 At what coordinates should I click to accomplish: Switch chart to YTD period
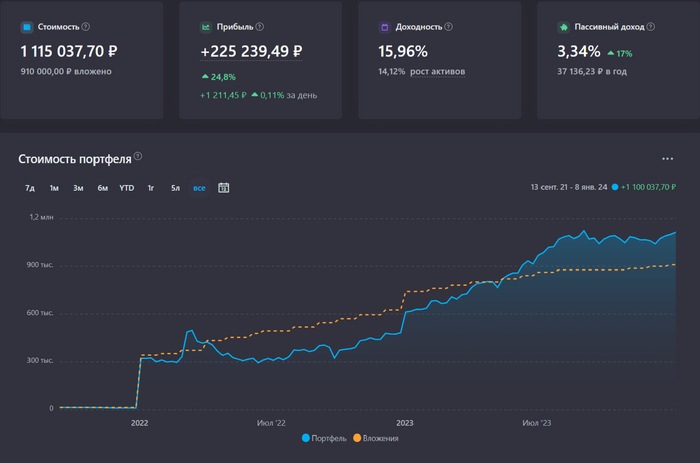(127, 188)
